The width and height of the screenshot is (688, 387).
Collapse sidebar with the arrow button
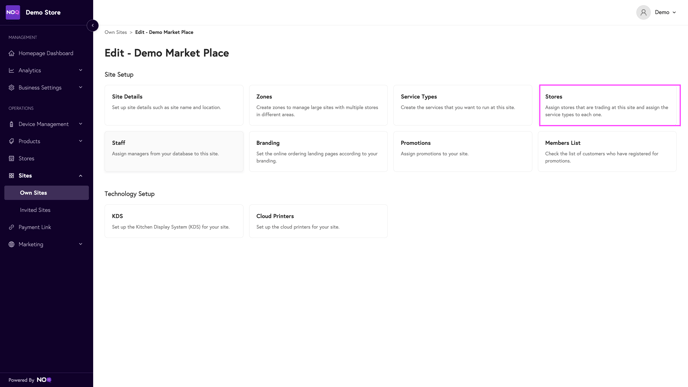tap(93, 25)
